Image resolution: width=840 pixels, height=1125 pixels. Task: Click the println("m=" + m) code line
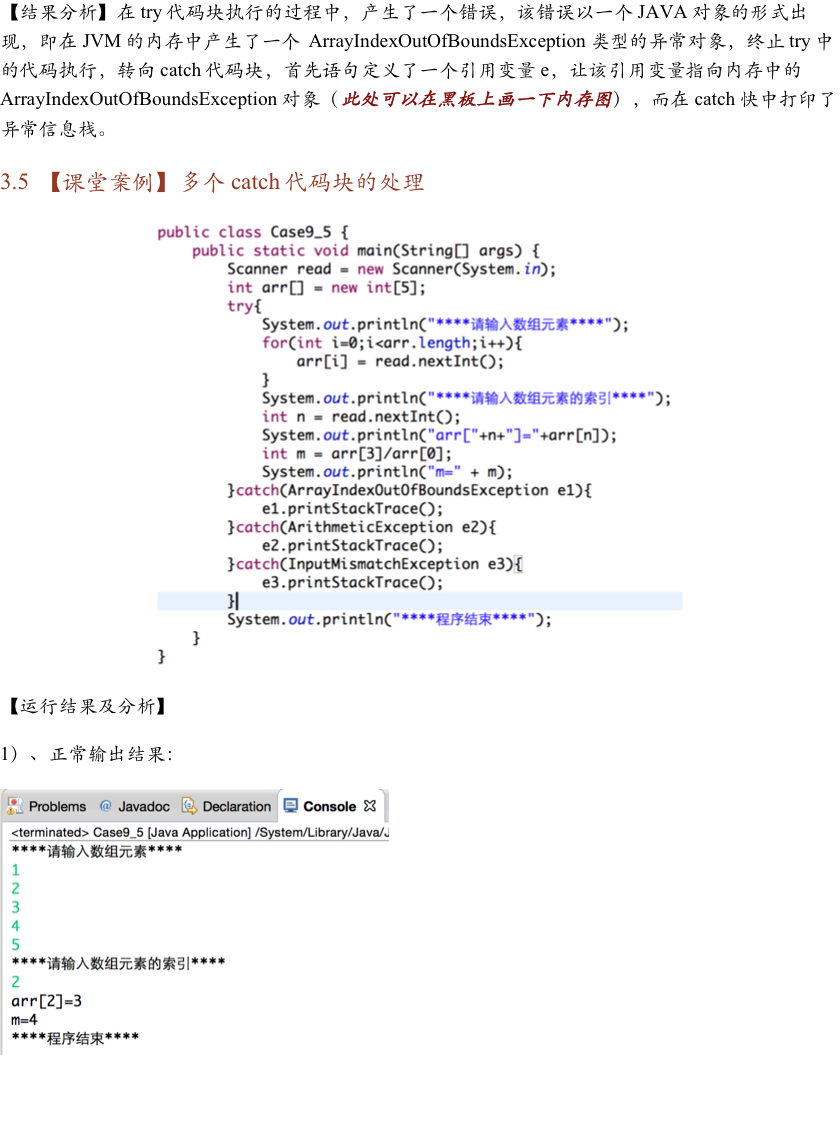(x=387, y=472)
